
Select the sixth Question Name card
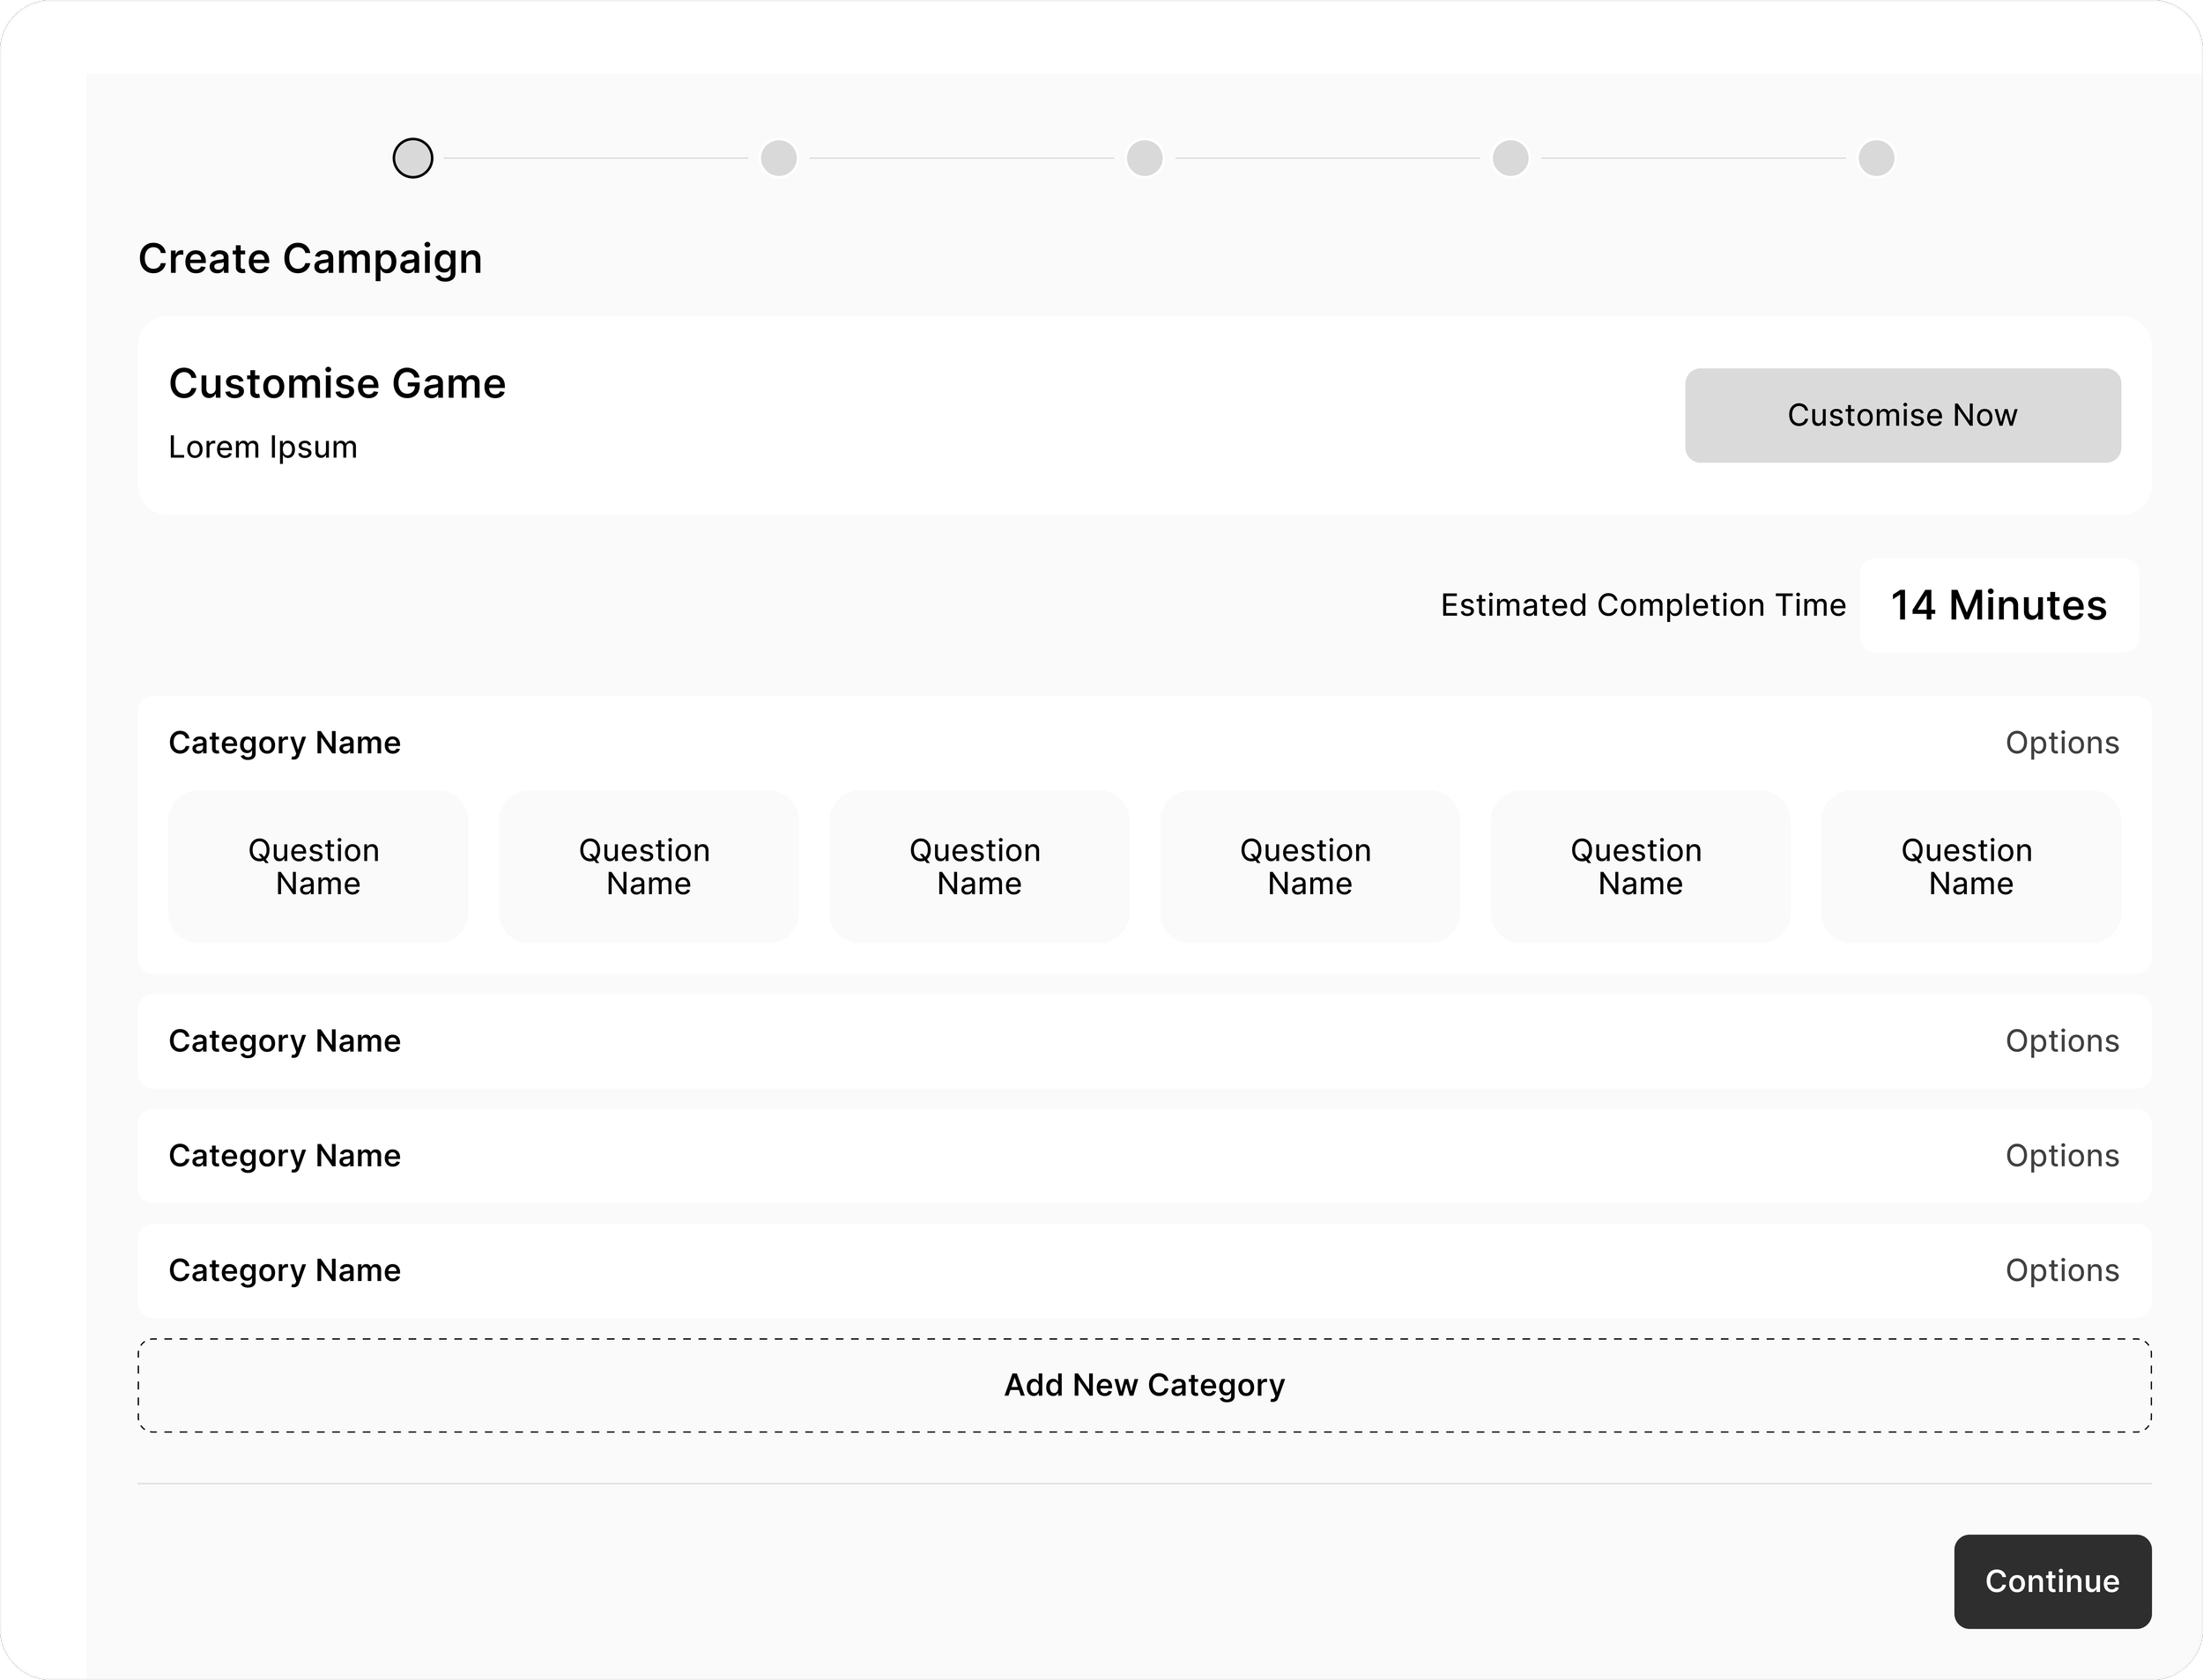pos(1971,866)
